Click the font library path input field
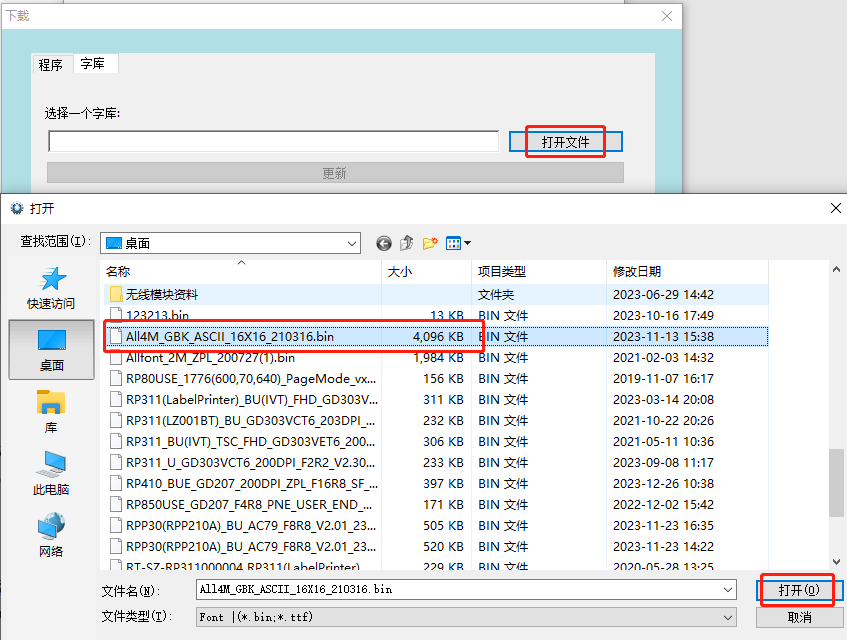847x640 pixels. click(273, 142)
